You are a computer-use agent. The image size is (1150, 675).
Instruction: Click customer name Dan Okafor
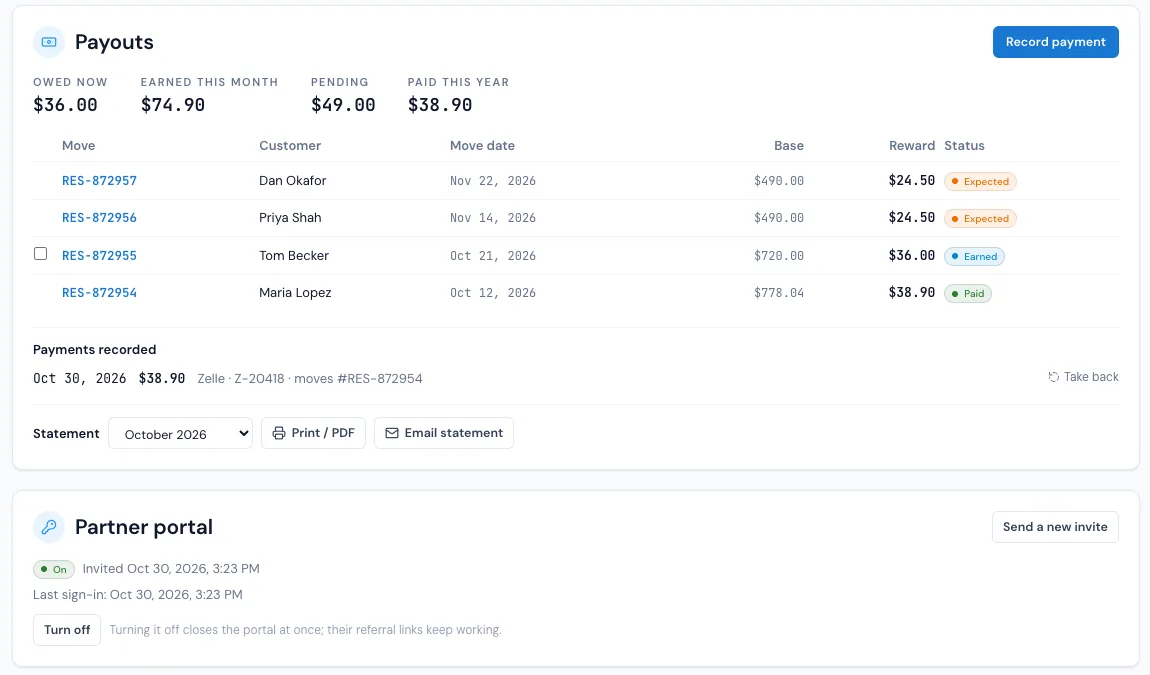pyautogui.click(x=293, y=180)
